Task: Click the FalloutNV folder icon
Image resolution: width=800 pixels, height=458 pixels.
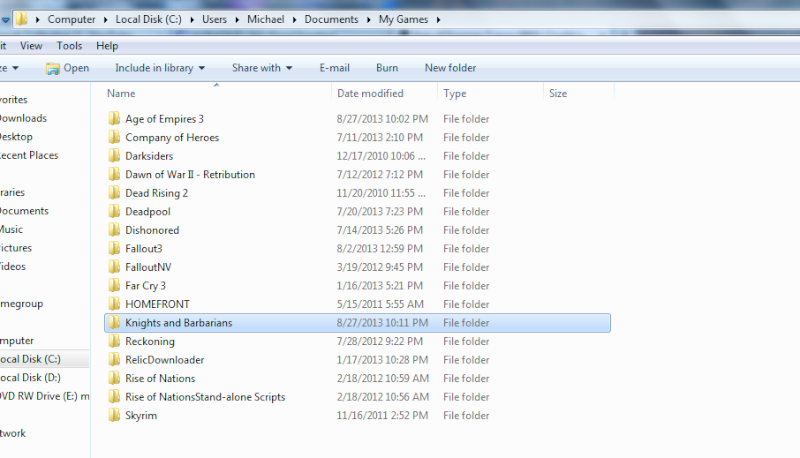Action: tap(114, 267)
